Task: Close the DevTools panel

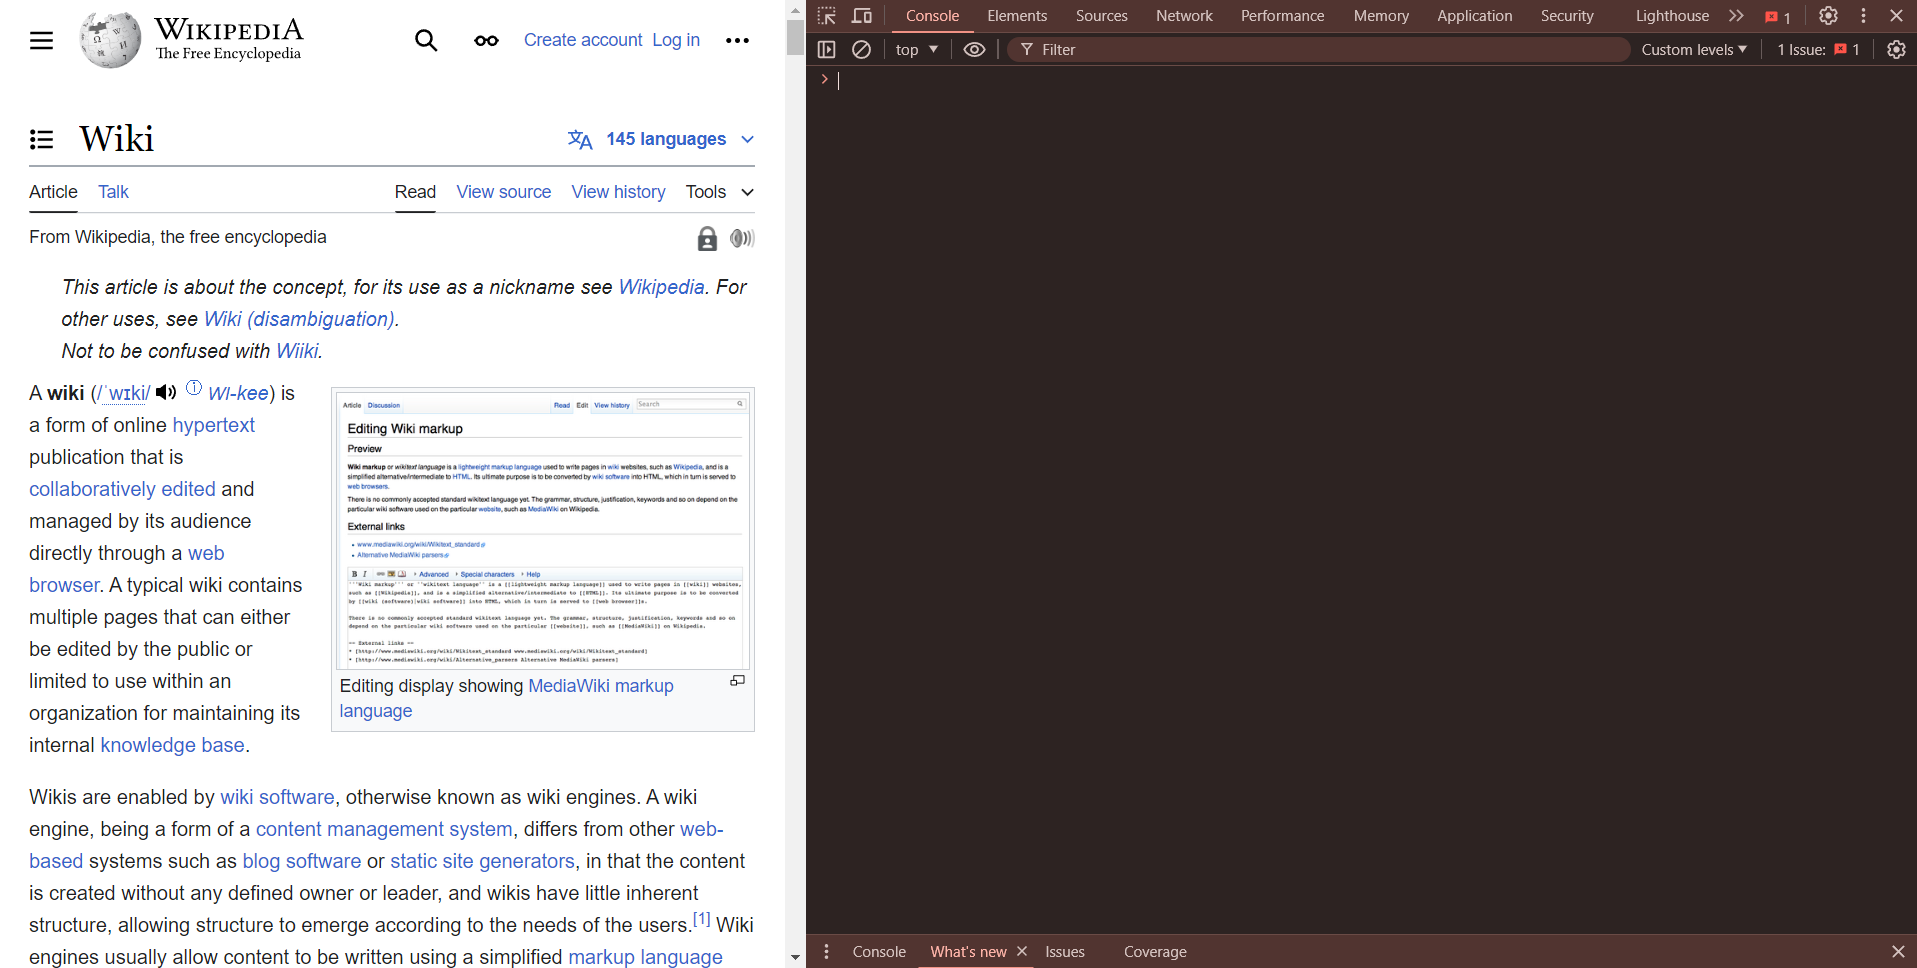Action: pyautogui.click(x=1896, y=16)
